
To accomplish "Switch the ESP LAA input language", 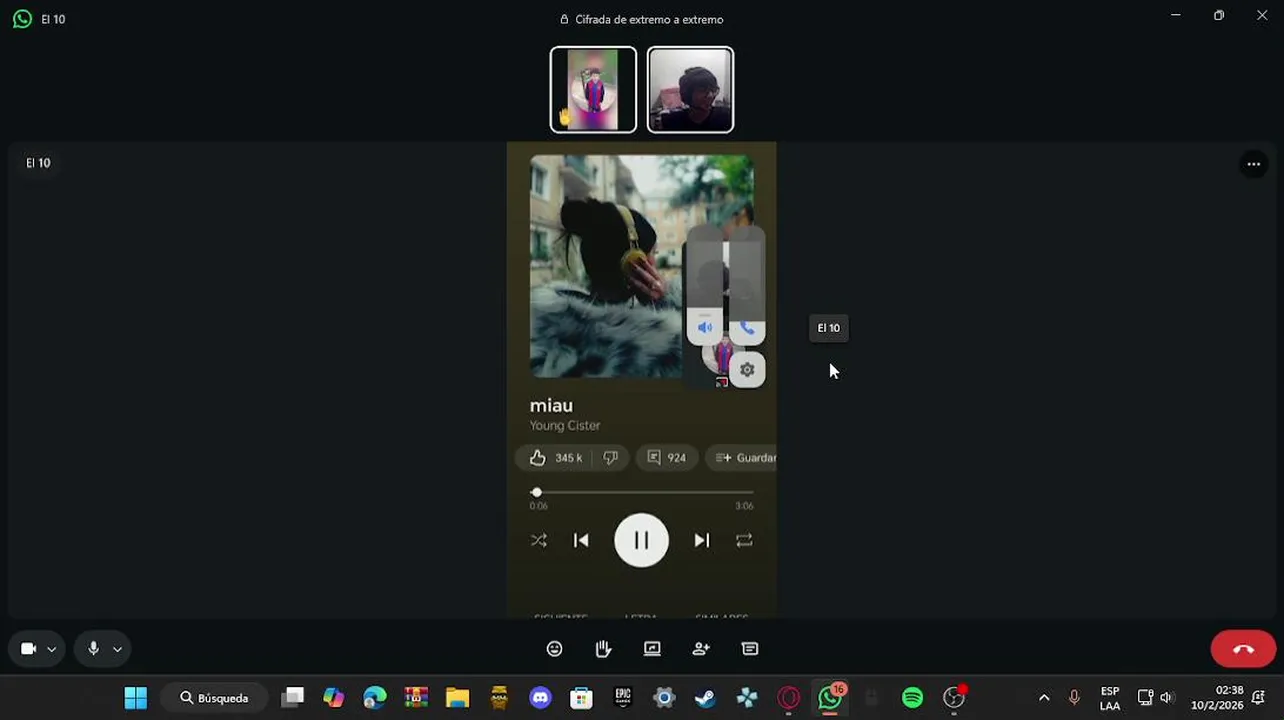I will pyautogui.click(x=1110, y=698).
